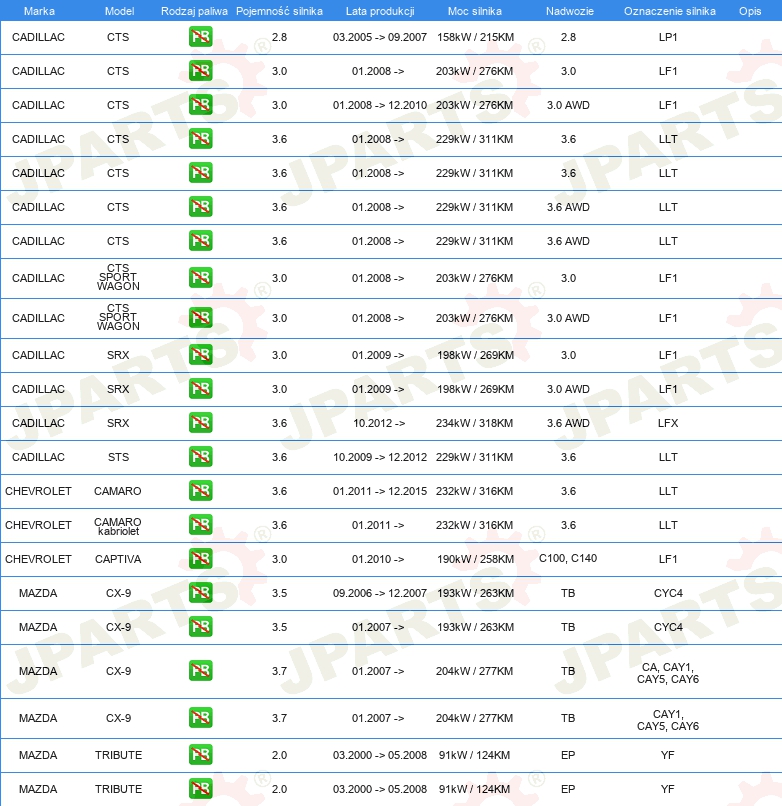Select the engine code LP1
Screen dimensions: 782x806
pos(668,37)
